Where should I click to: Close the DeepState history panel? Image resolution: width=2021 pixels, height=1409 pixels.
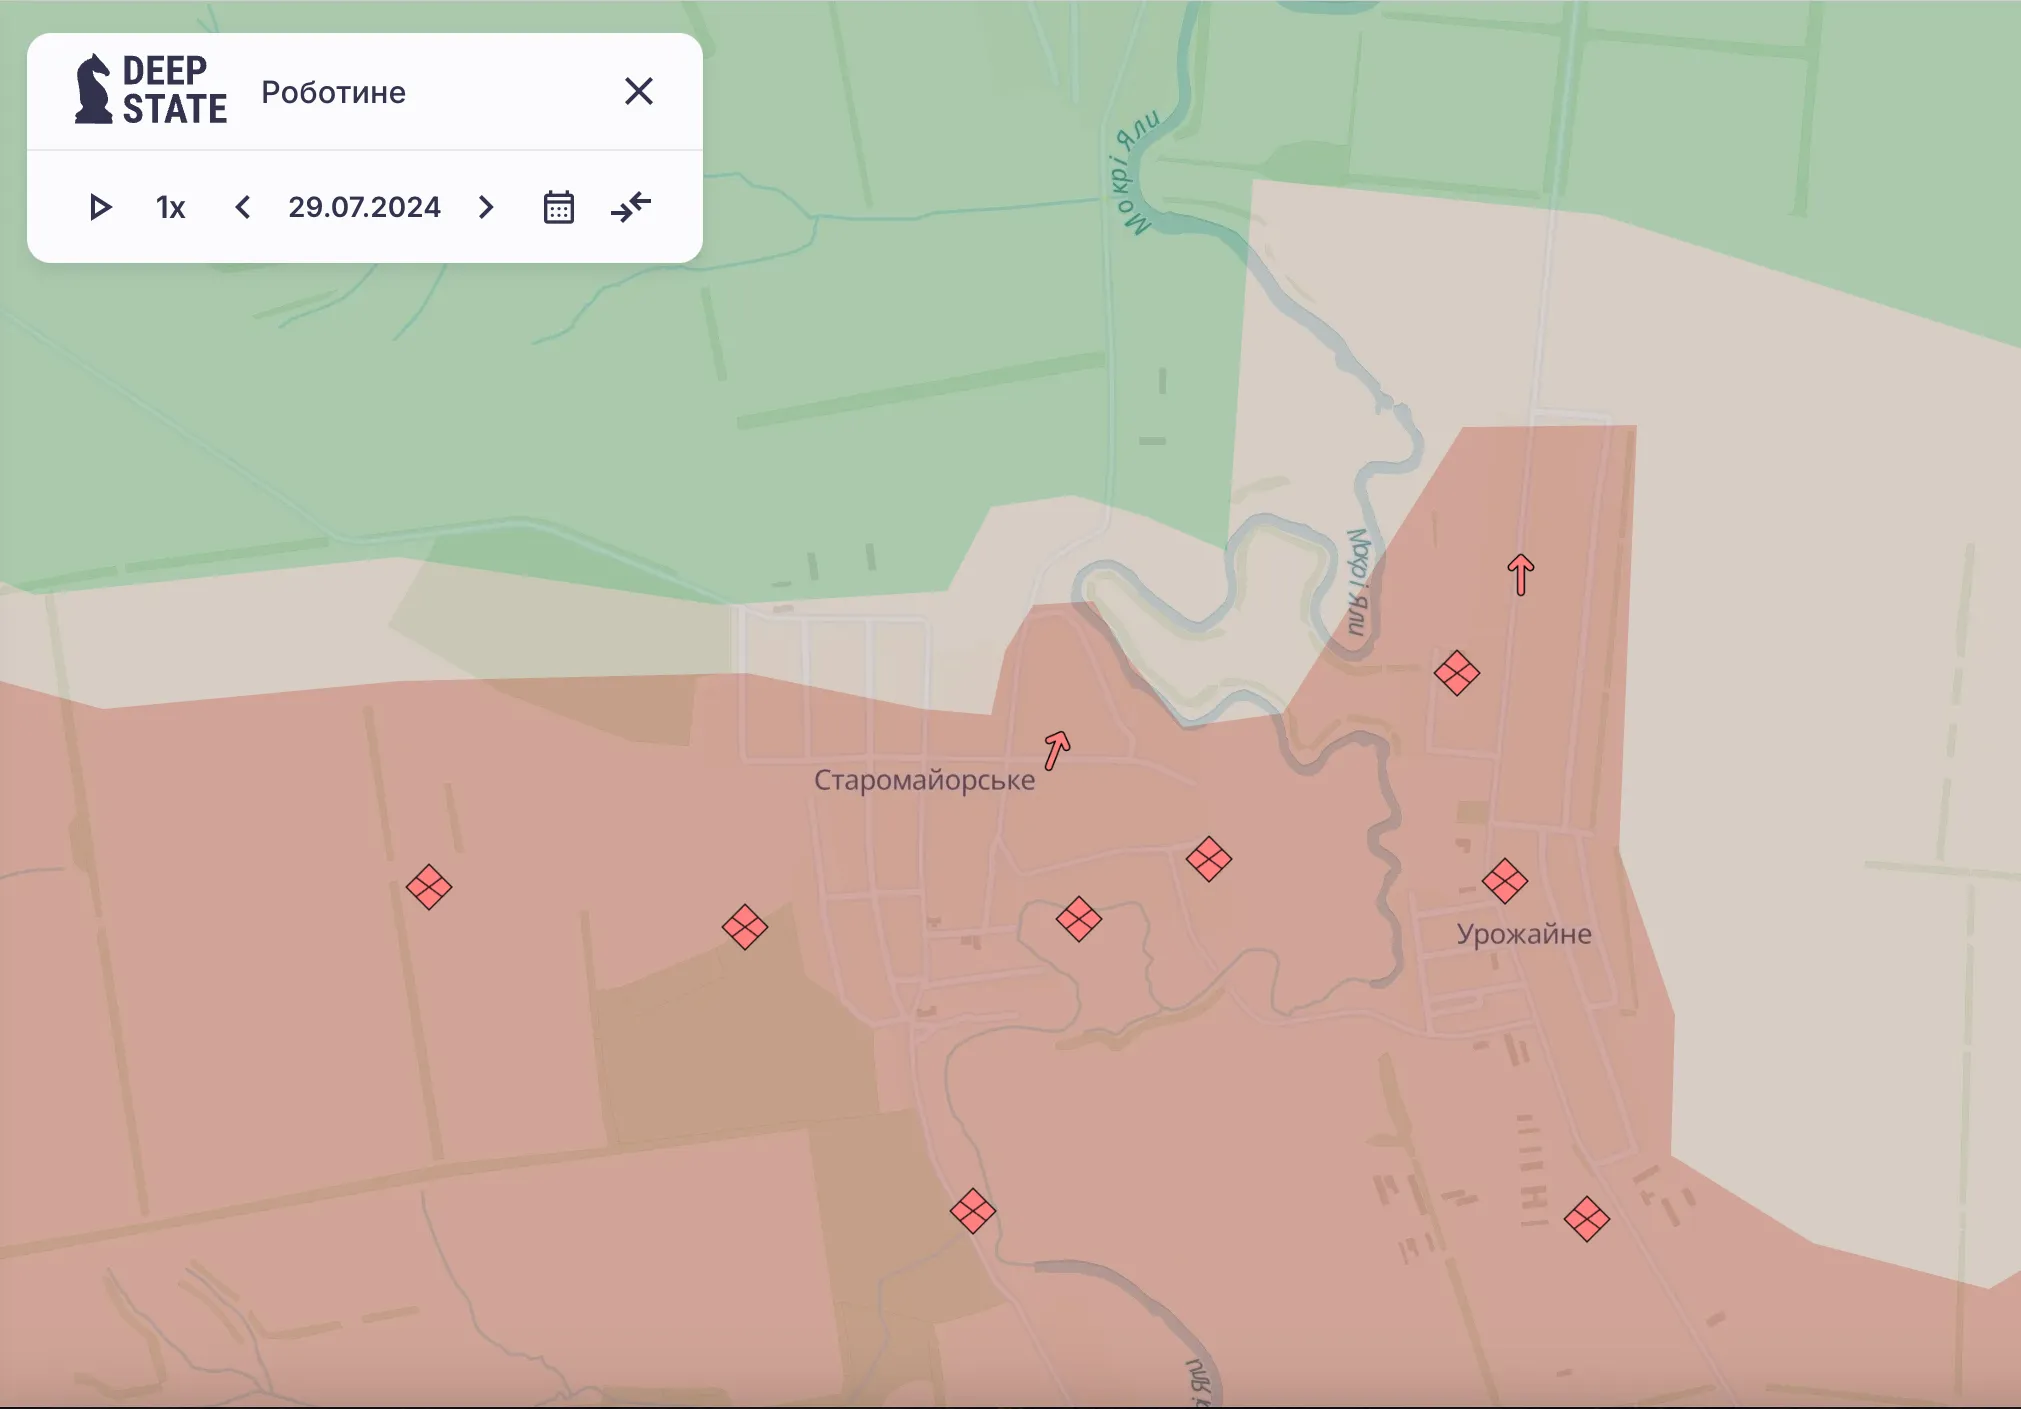(x=638, y=92)
